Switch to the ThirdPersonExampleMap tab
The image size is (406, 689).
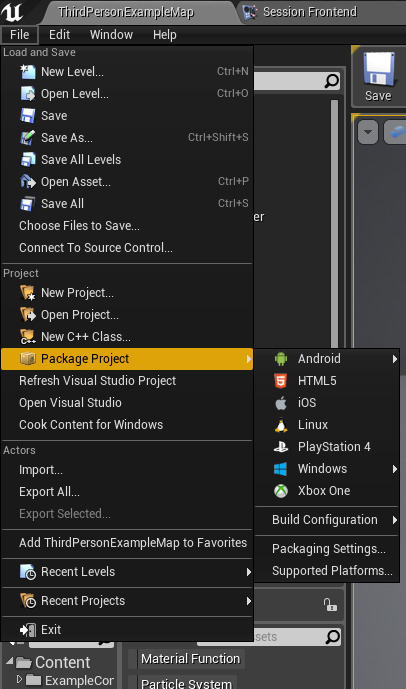pos(126,12)
